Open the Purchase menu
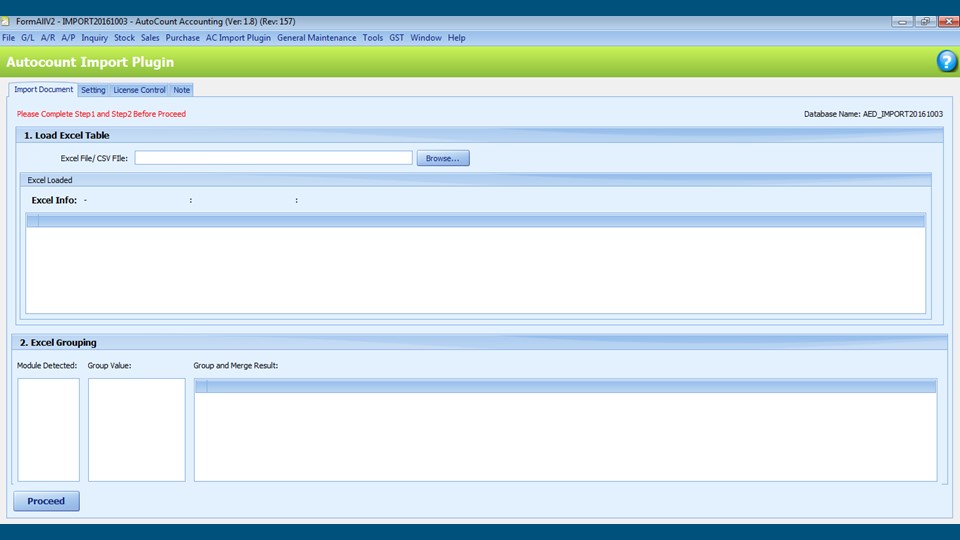 pos(183,38)
